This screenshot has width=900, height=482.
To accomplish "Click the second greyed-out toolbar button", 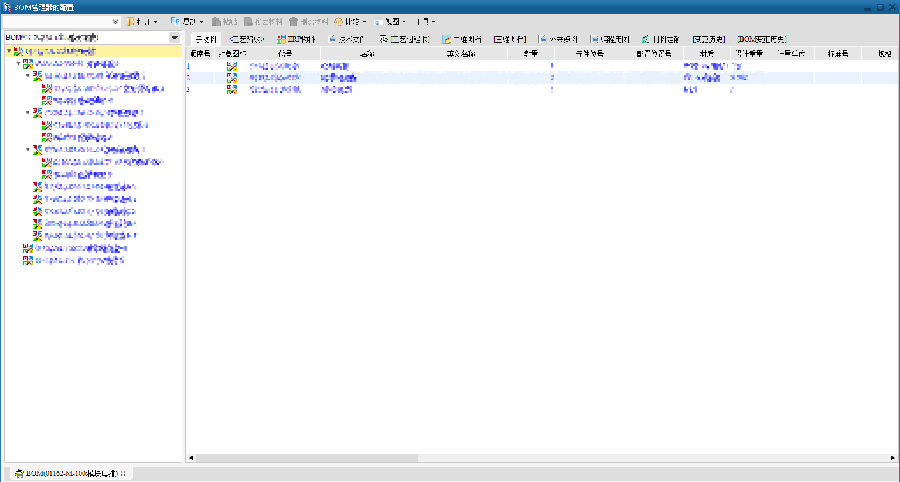I will pos(263,22).
